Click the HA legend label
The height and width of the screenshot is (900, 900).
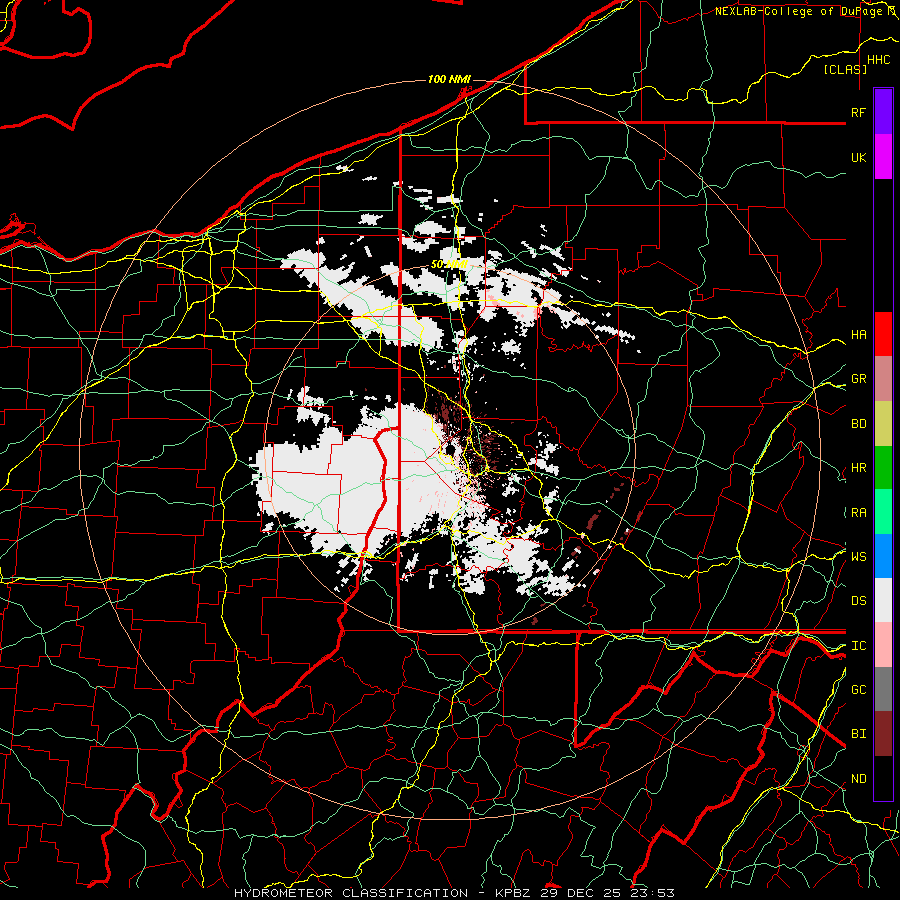858,334
